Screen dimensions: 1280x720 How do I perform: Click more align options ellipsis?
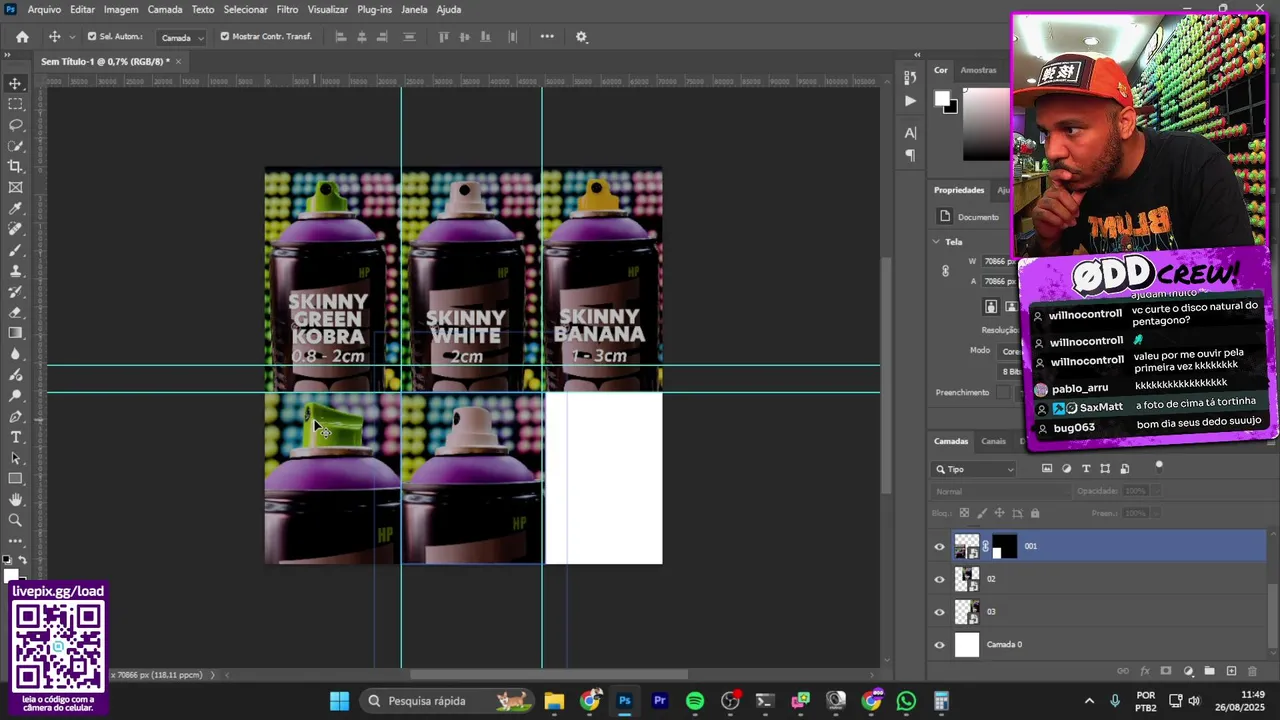click(x=547, y=37)
